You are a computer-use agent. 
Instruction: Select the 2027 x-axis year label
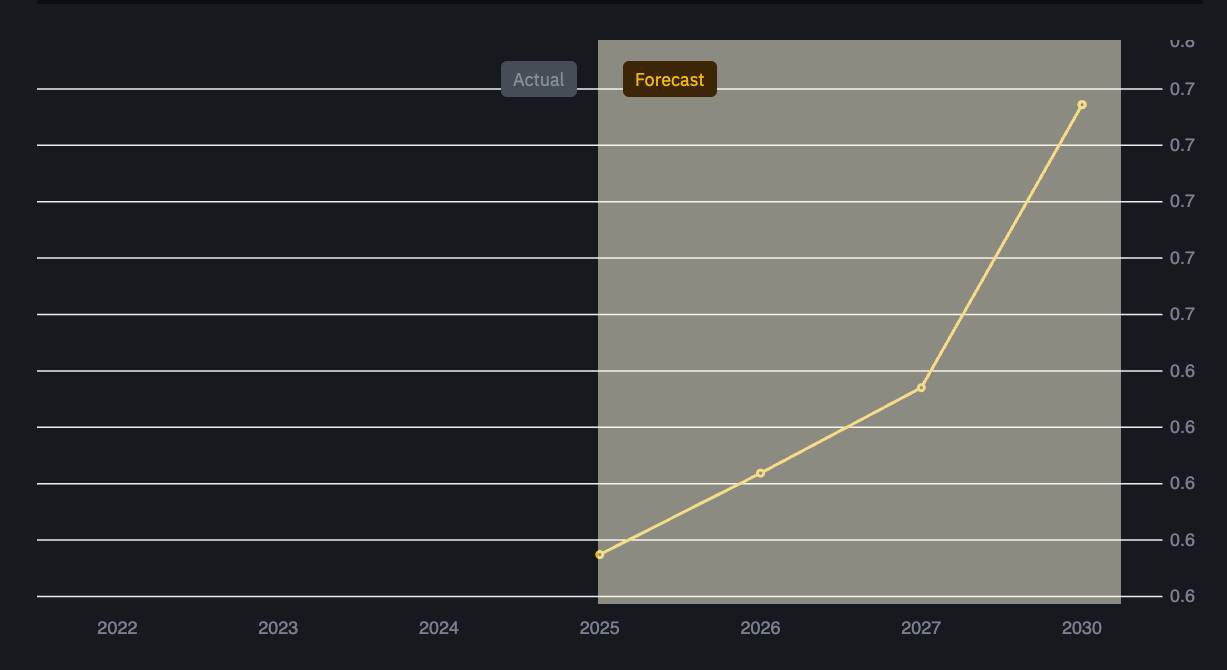click(920, 628)
